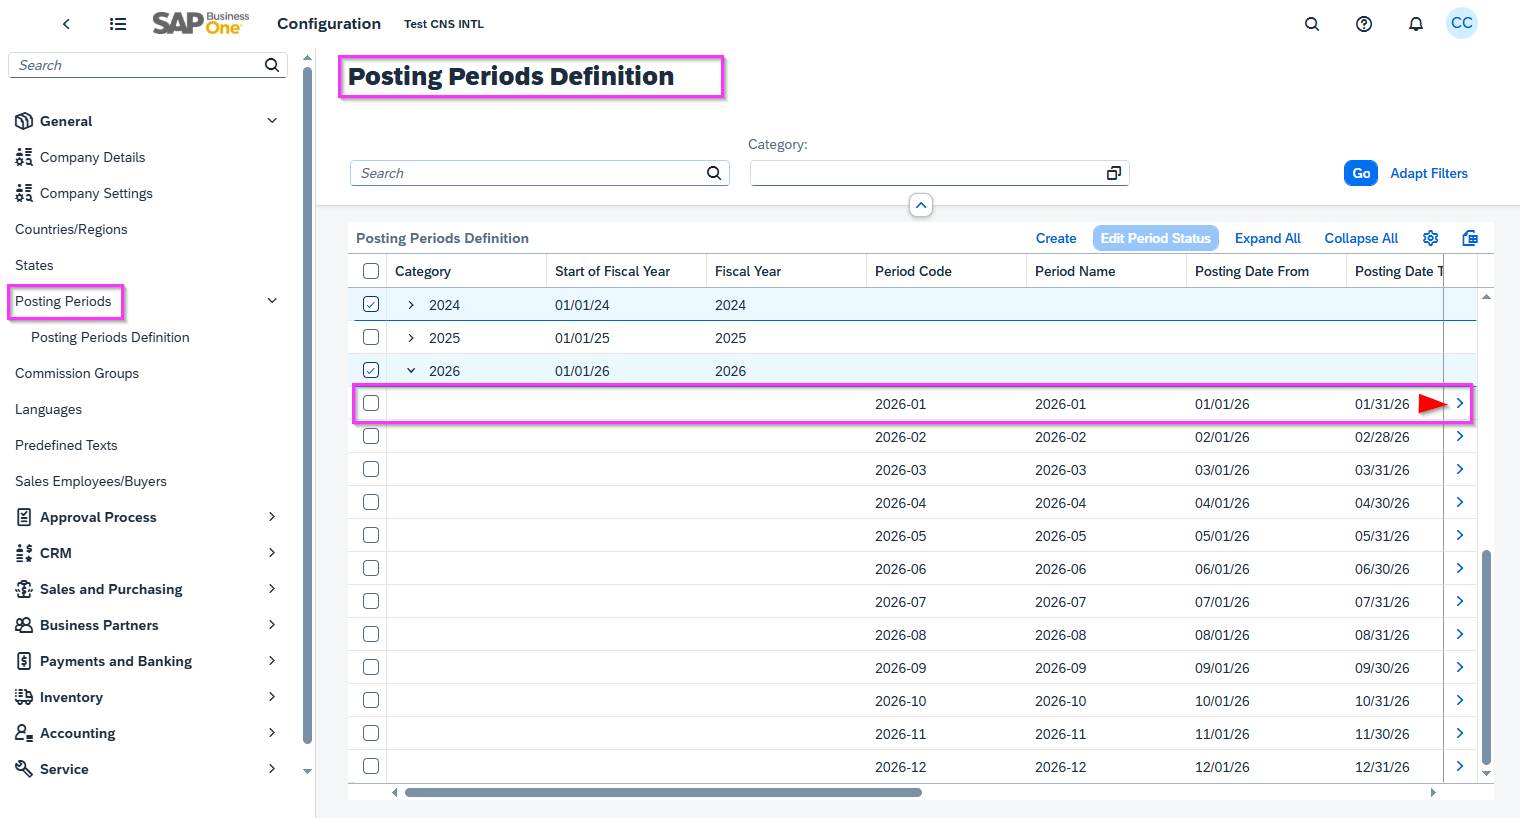
Task: Open Company Details from the sidebar
Action: coord(92,157)
